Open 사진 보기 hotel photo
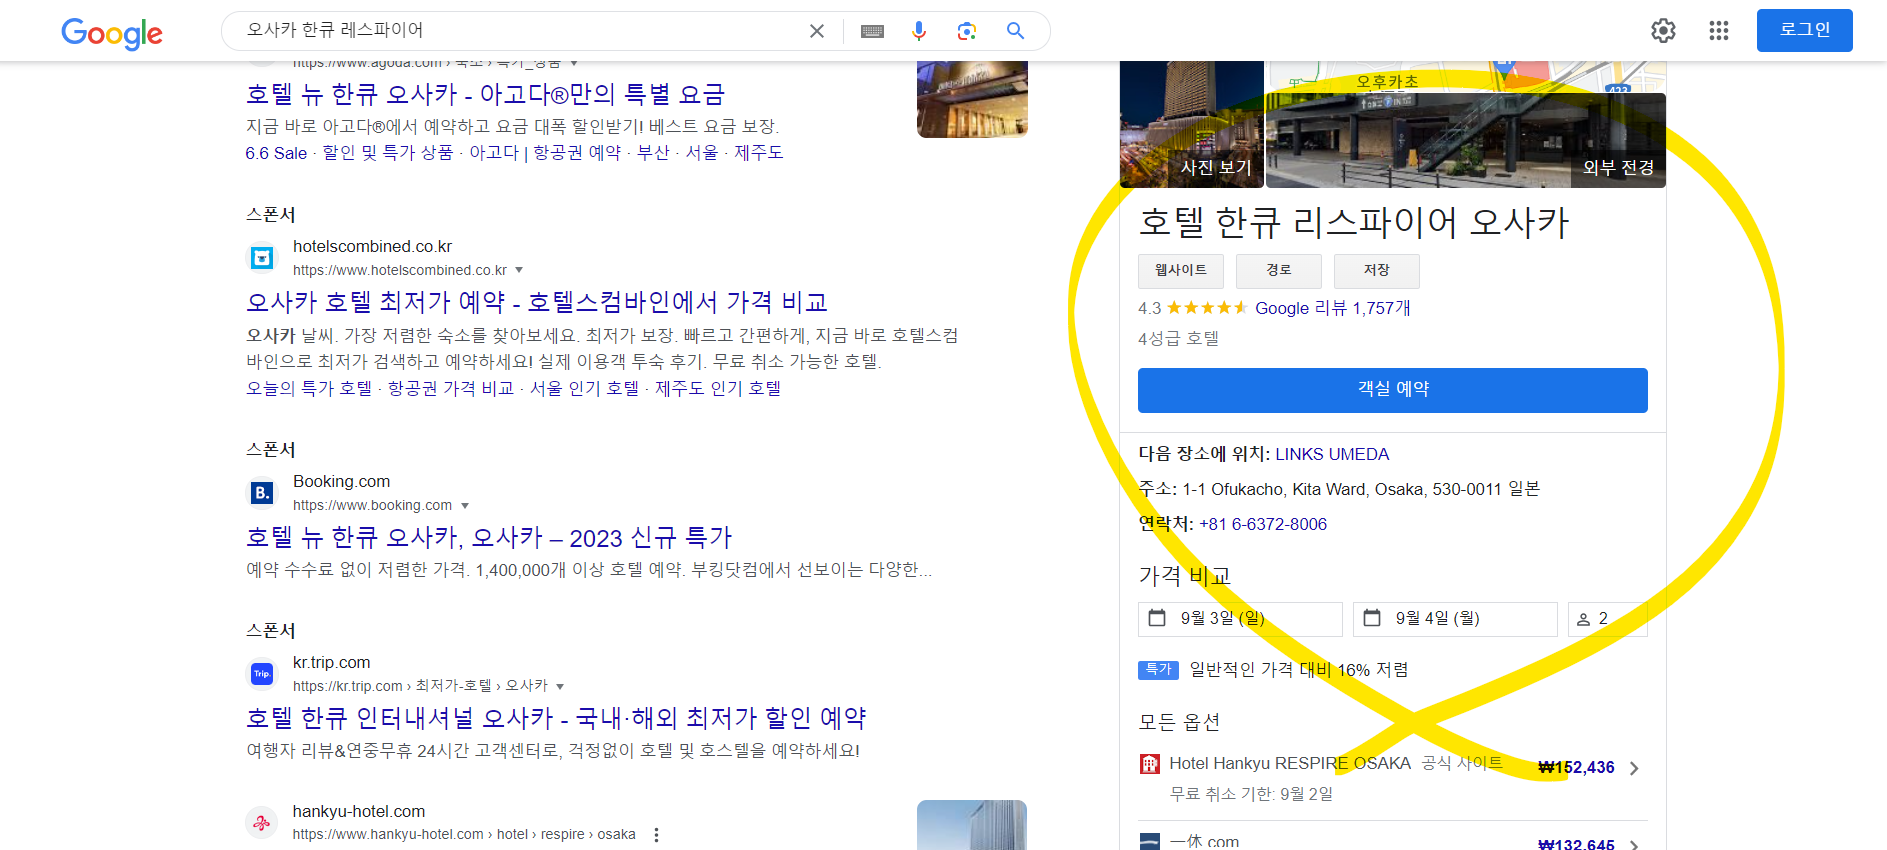Viewport: 1887px width, 850px height. pyautogui.click(x=1192, y=124)
